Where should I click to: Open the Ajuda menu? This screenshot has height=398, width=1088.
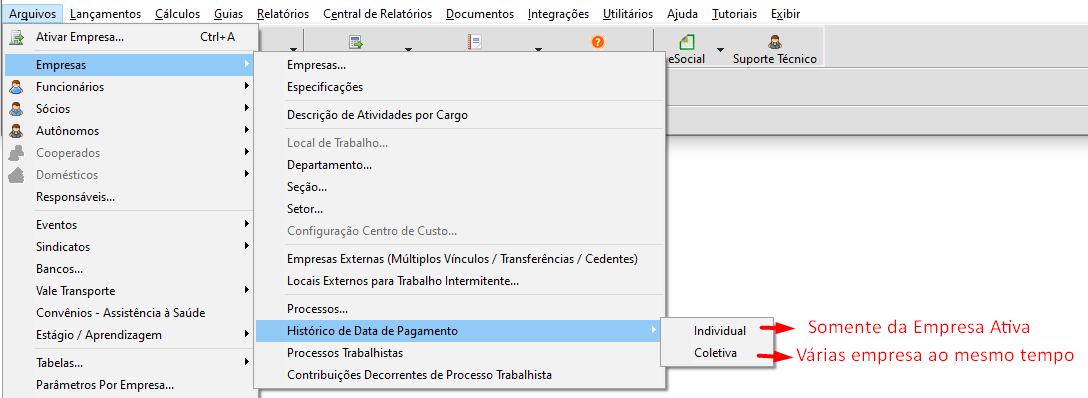tap(682, 14)
